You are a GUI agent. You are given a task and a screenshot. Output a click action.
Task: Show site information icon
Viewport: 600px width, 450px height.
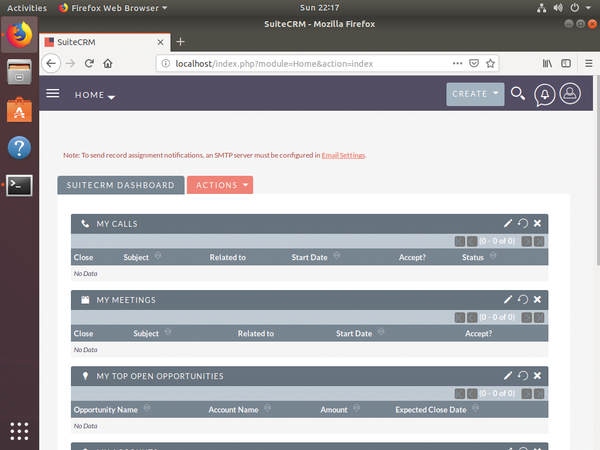(166, 64)
